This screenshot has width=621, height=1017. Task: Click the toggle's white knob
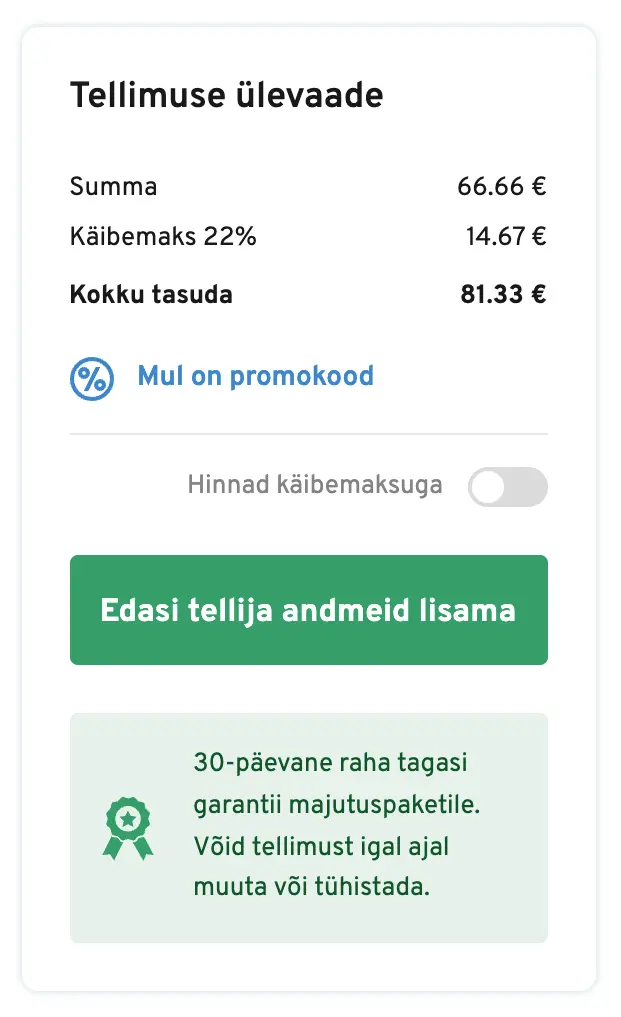pyautogui.click(x=490, y=487)
